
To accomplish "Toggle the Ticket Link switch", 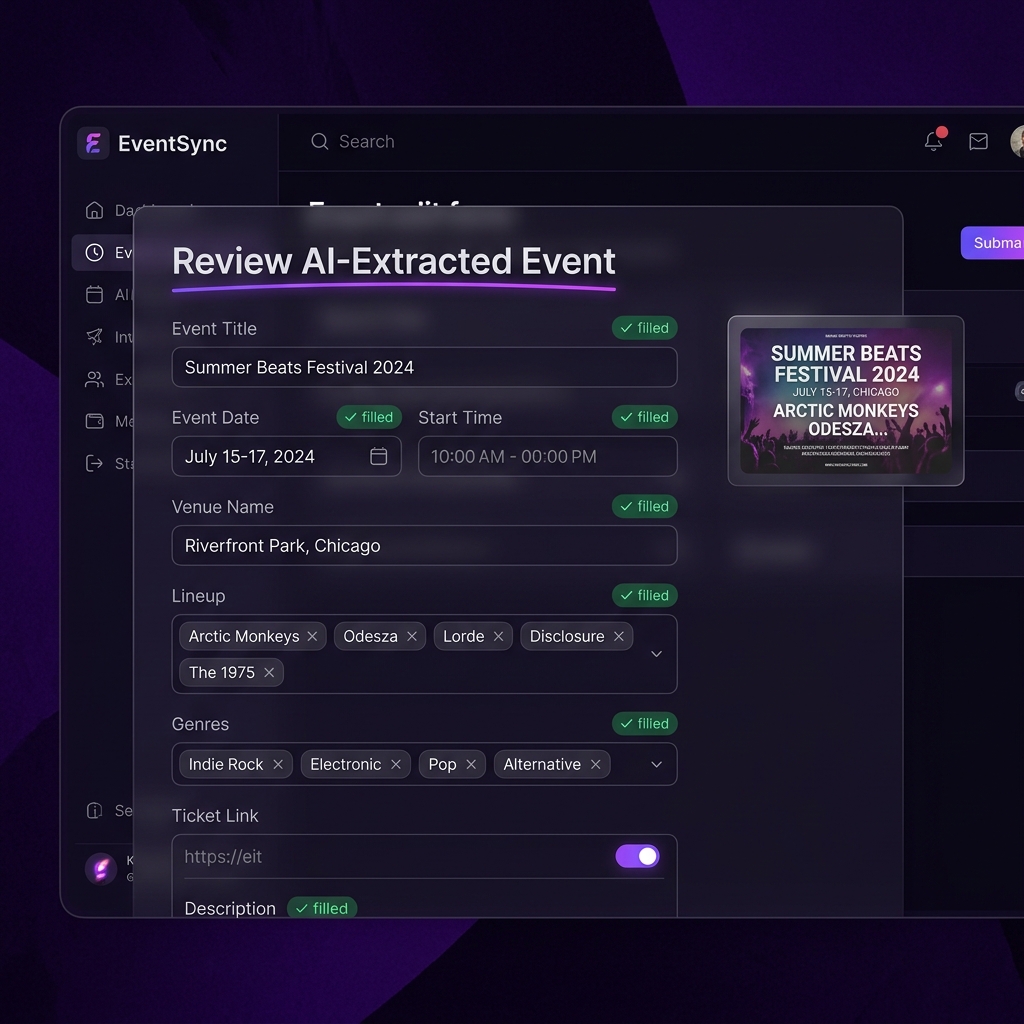I will pos(637,856).
